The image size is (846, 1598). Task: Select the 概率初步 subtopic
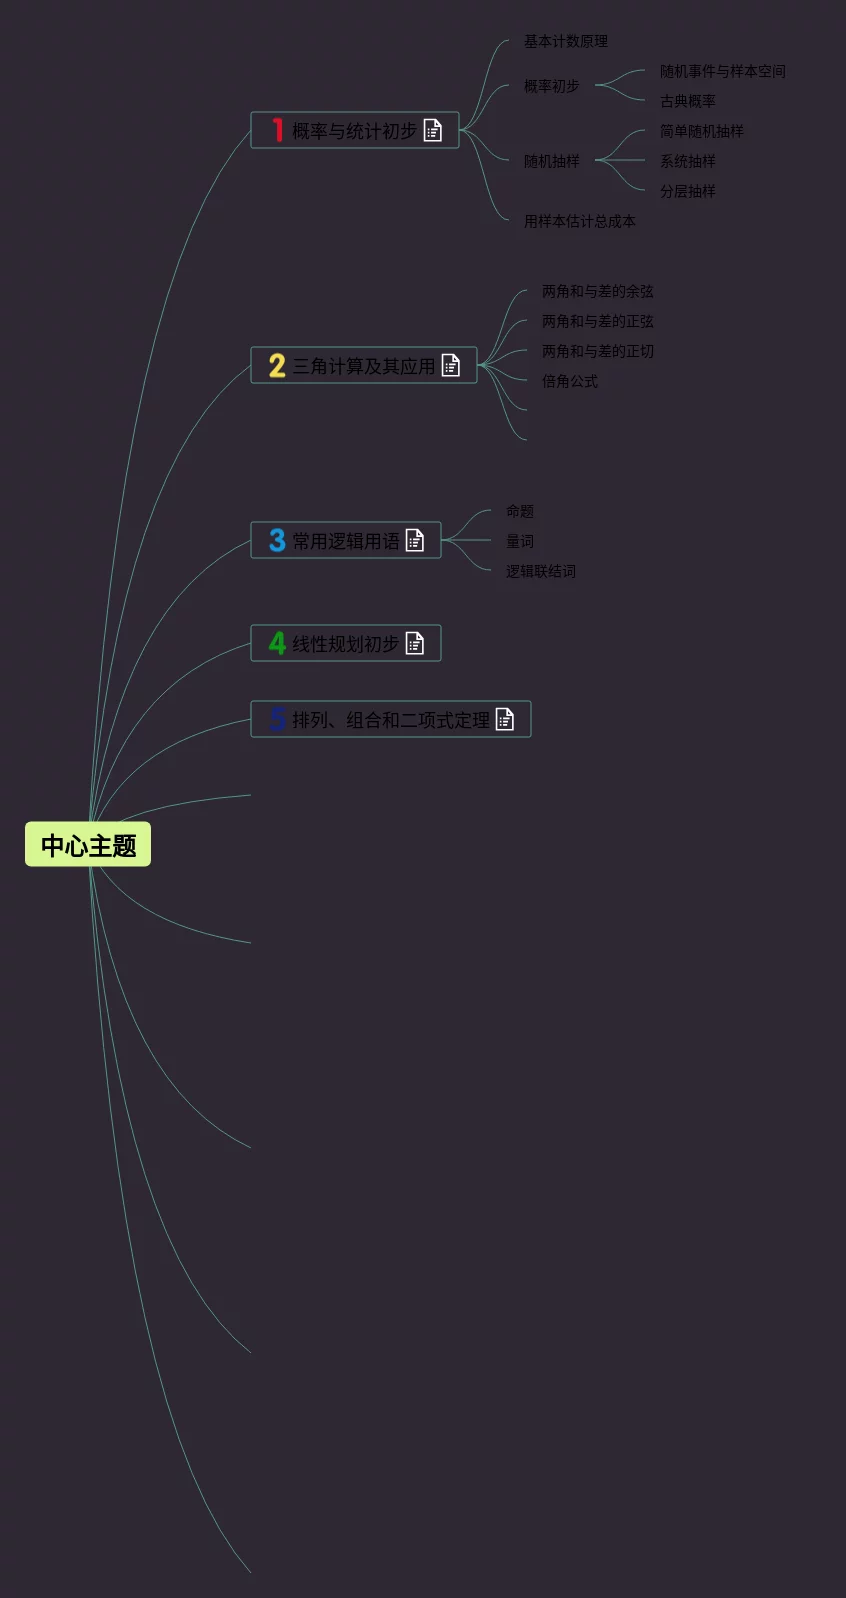coord(551,86)
